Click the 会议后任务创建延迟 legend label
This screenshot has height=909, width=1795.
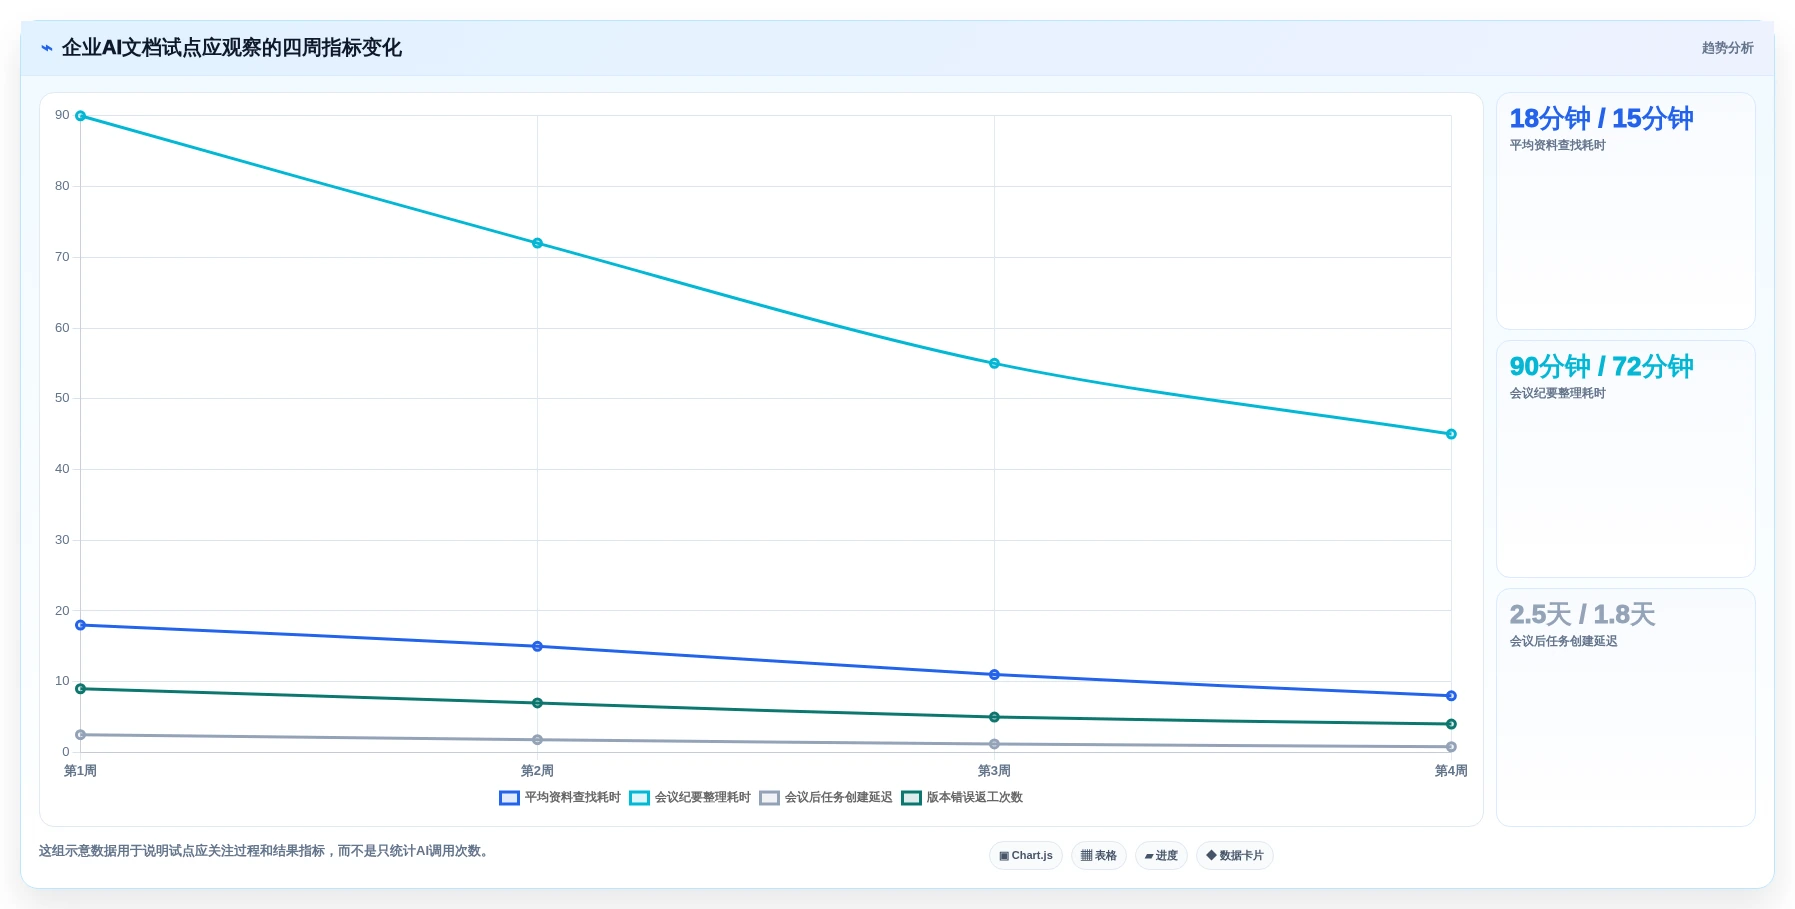(839, 798)
